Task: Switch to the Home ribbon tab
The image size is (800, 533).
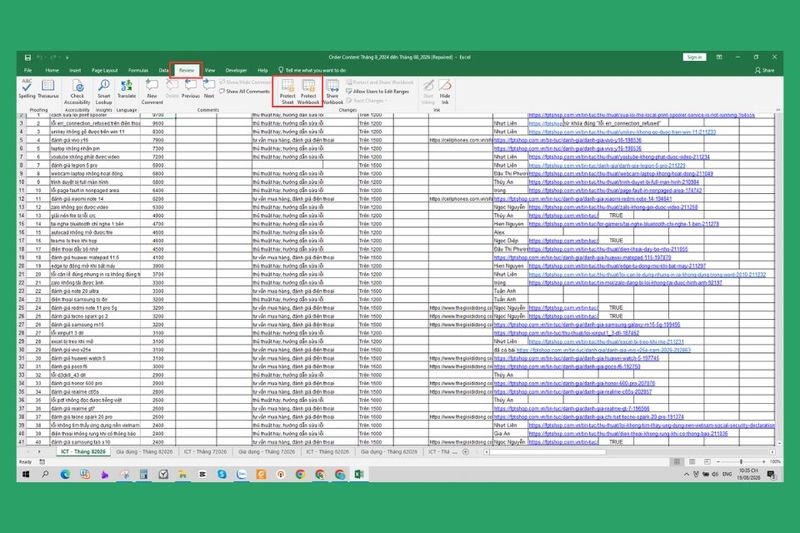Action: [52, 70]
